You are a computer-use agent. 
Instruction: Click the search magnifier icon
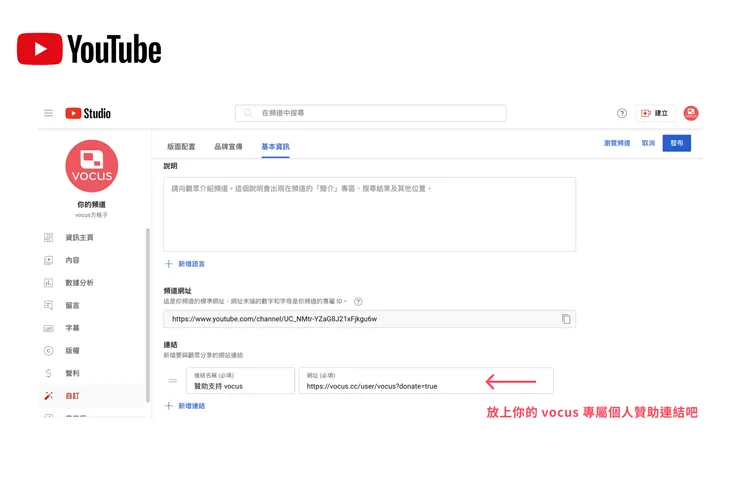[x=247, y=113]
